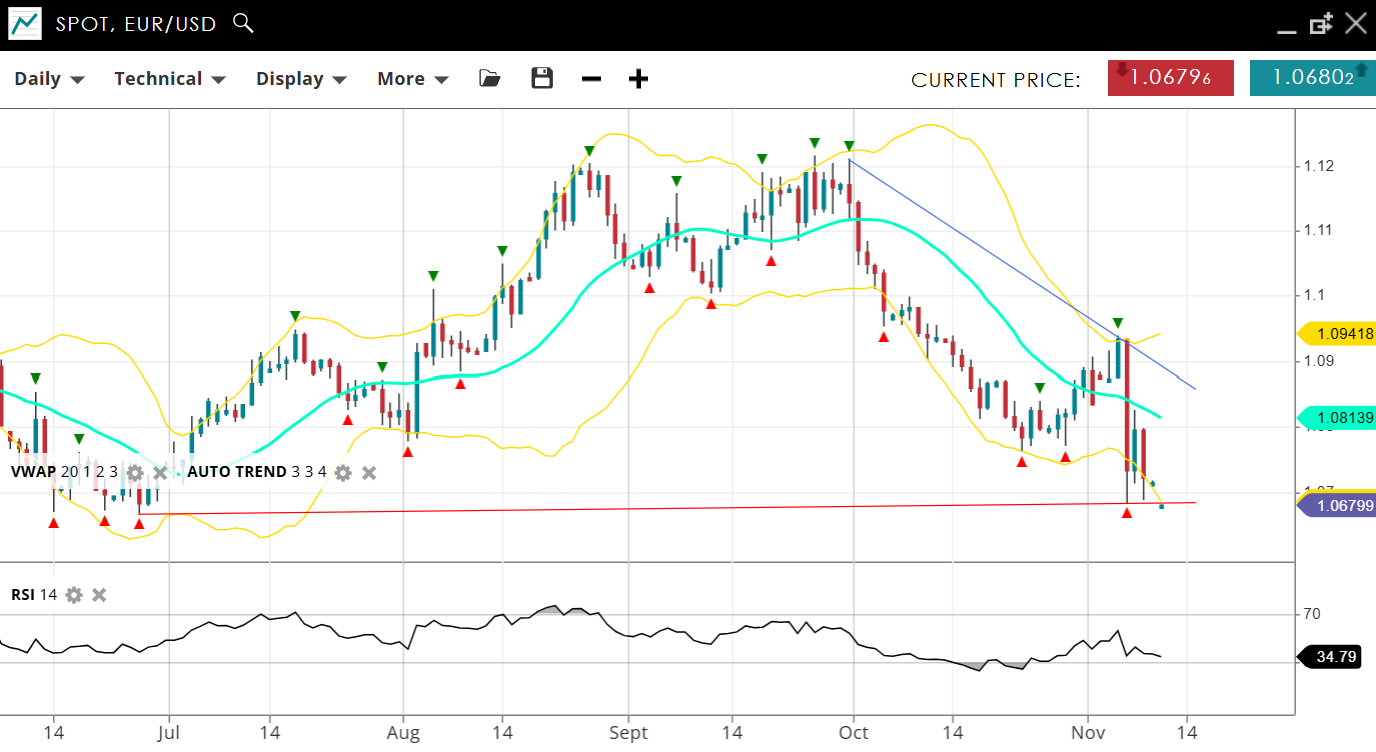Click the search magnifier next to EUR/USD
This screenshot has width=1376, height=752.
click(x=243, y=23)
